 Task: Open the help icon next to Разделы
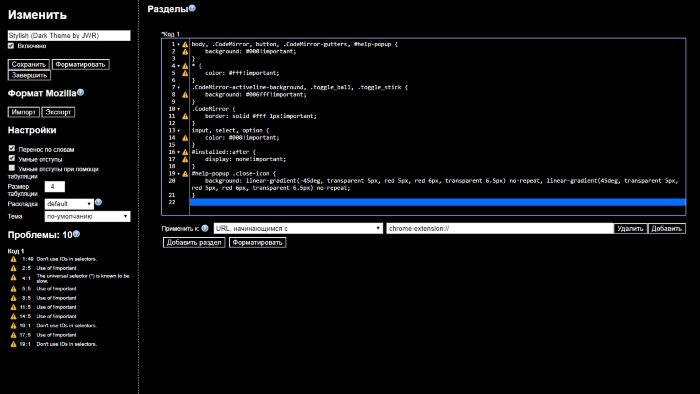(x=192, y=8)
